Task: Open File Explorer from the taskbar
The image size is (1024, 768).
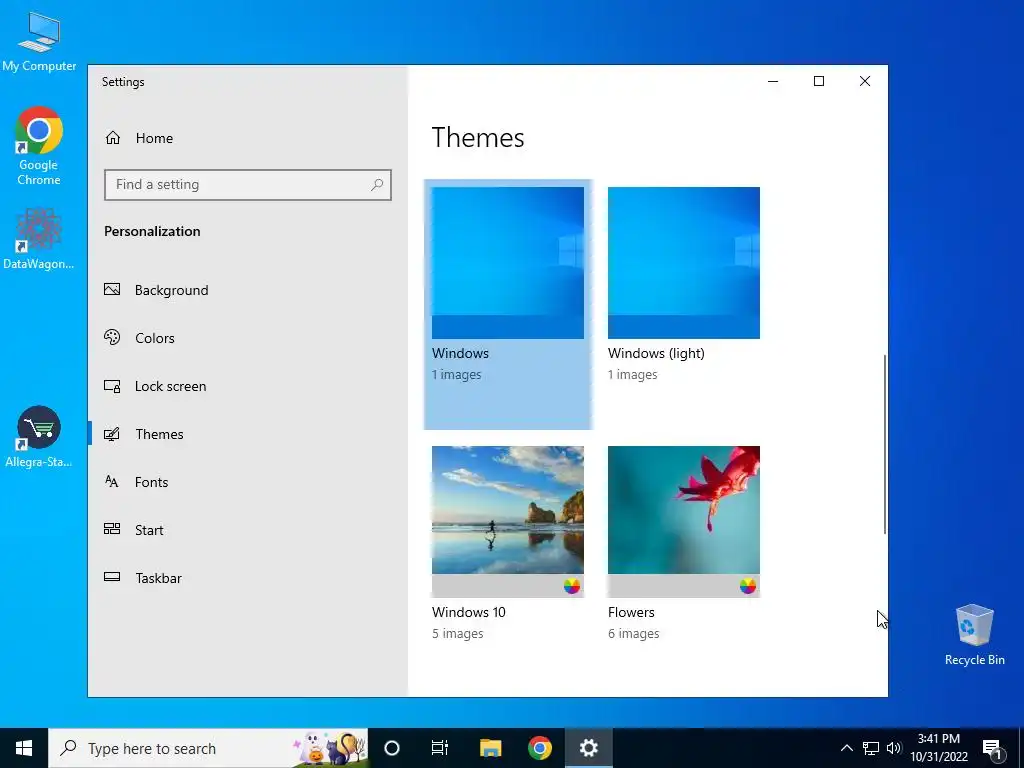Action: coord(490,748)
